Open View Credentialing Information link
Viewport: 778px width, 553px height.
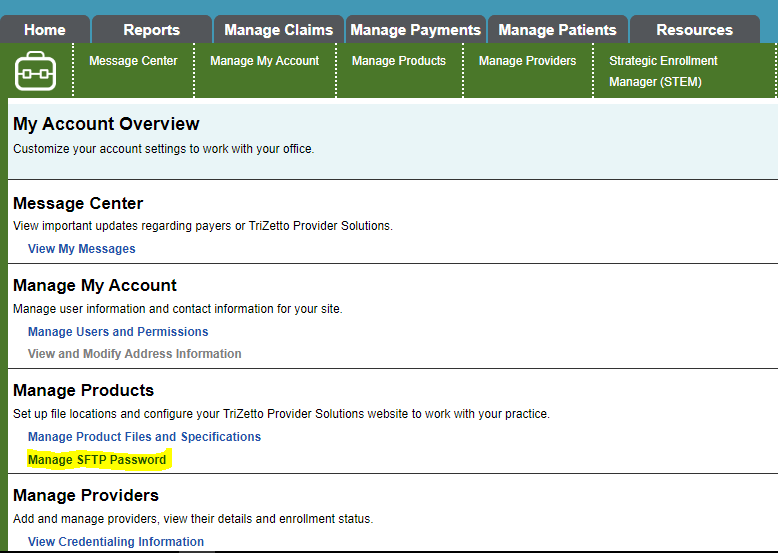tap(116, 542)
